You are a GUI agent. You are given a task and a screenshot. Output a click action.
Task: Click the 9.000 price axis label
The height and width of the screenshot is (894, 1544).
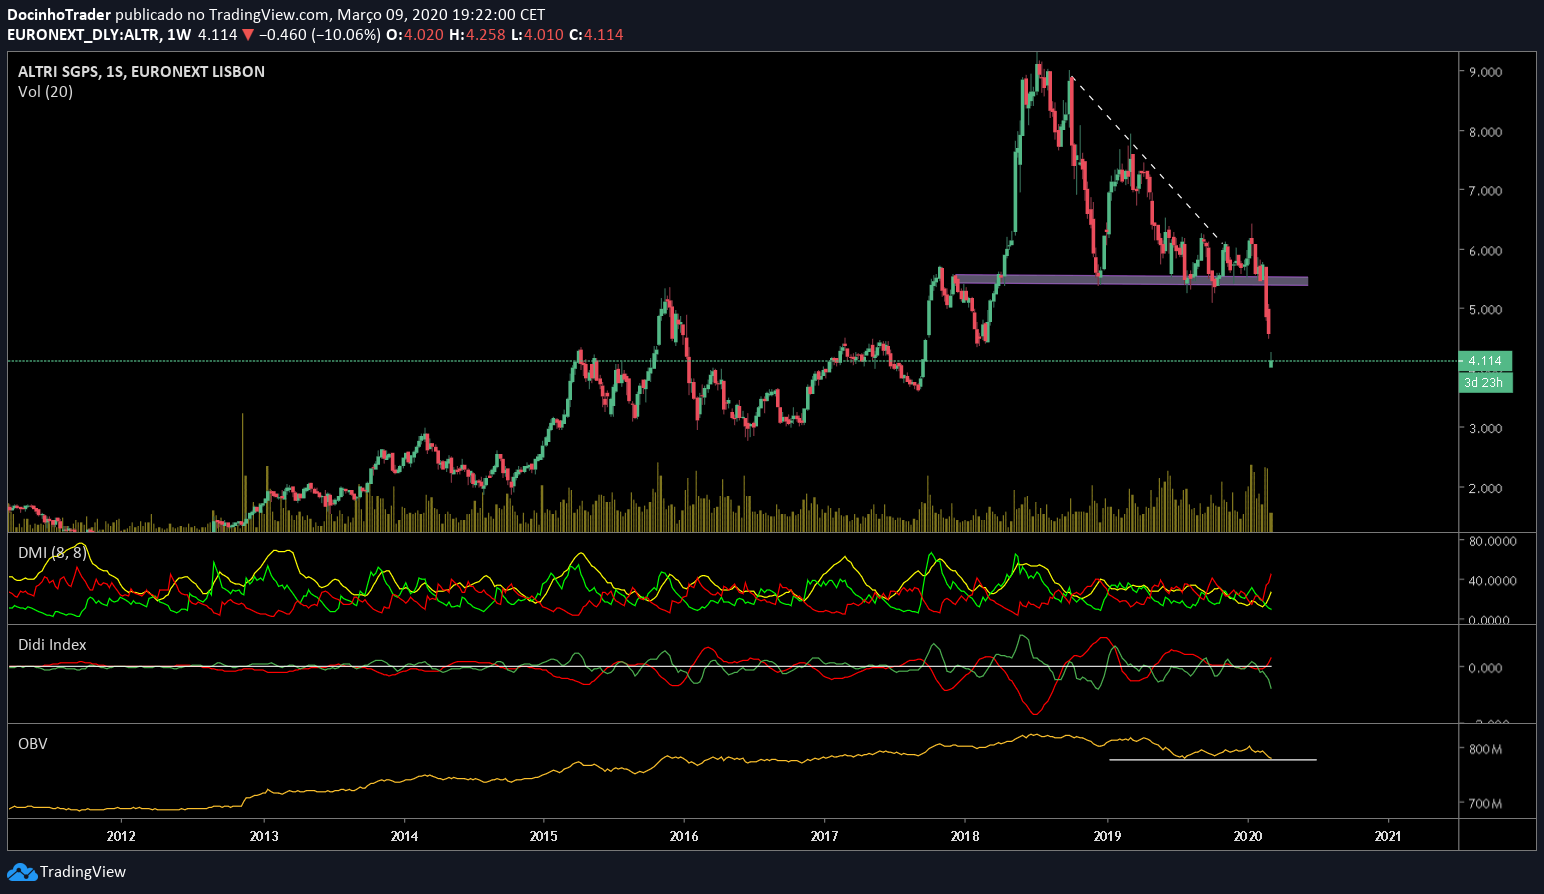coord(1485,72)
